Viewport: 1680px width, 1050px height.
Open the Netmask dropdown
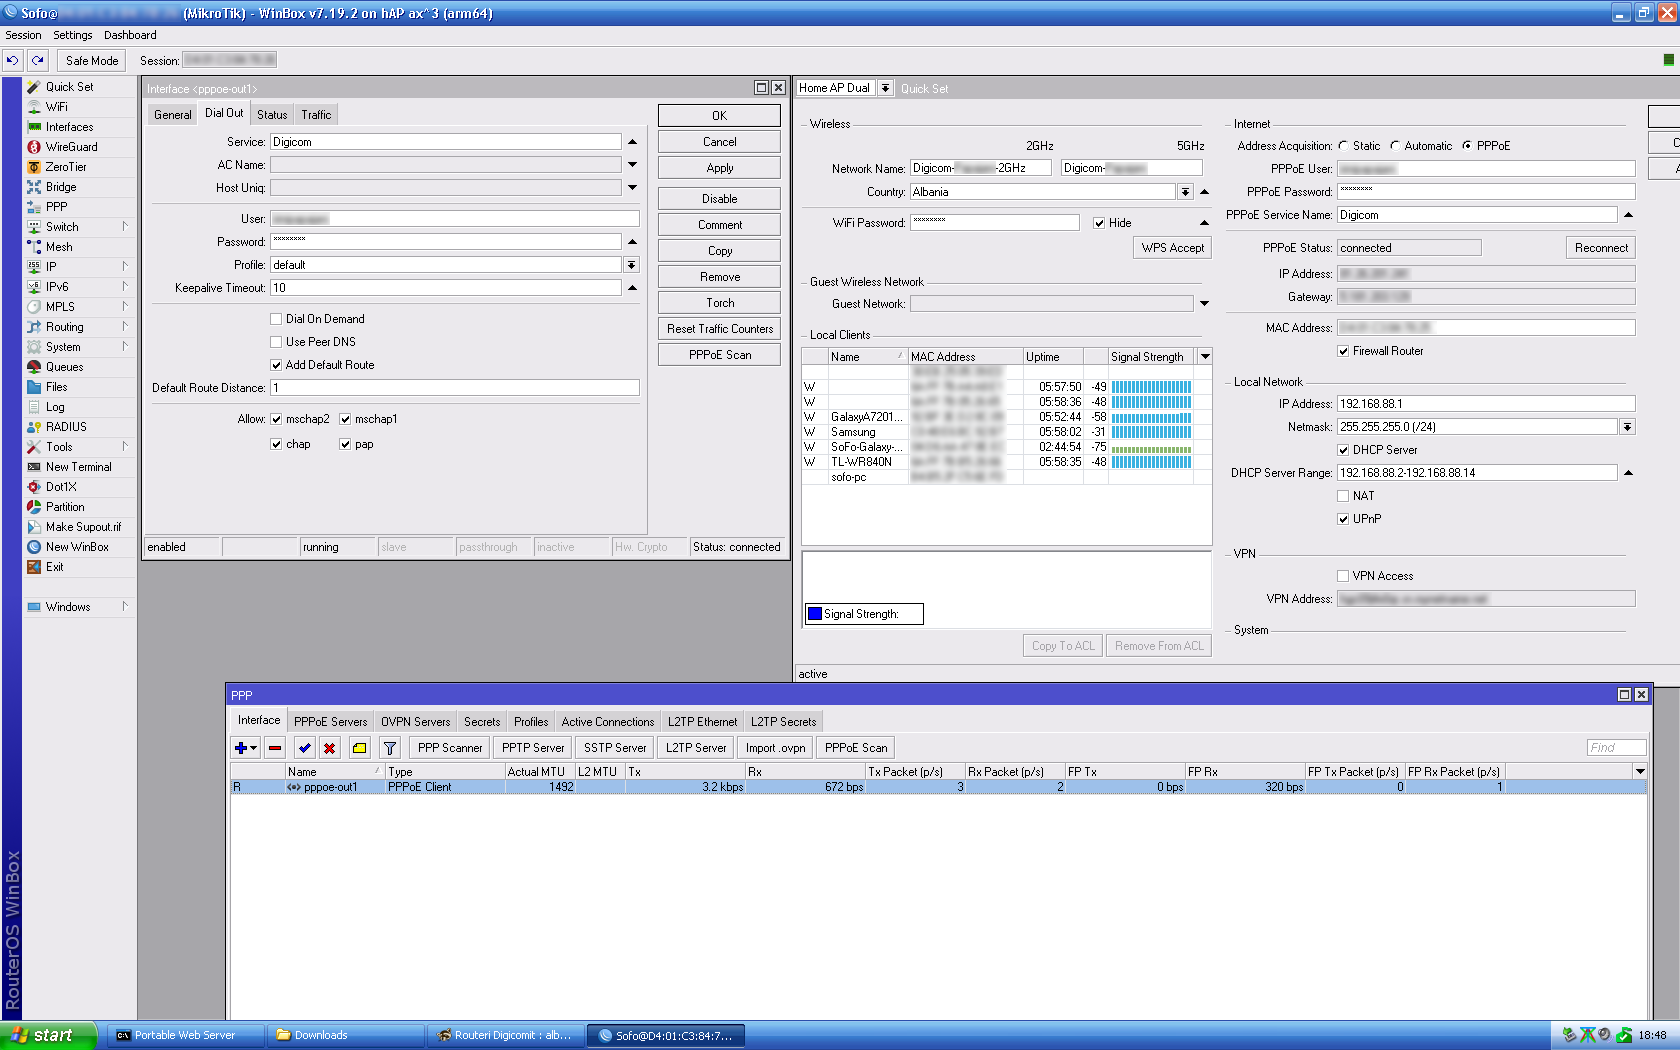[1627, 427]
